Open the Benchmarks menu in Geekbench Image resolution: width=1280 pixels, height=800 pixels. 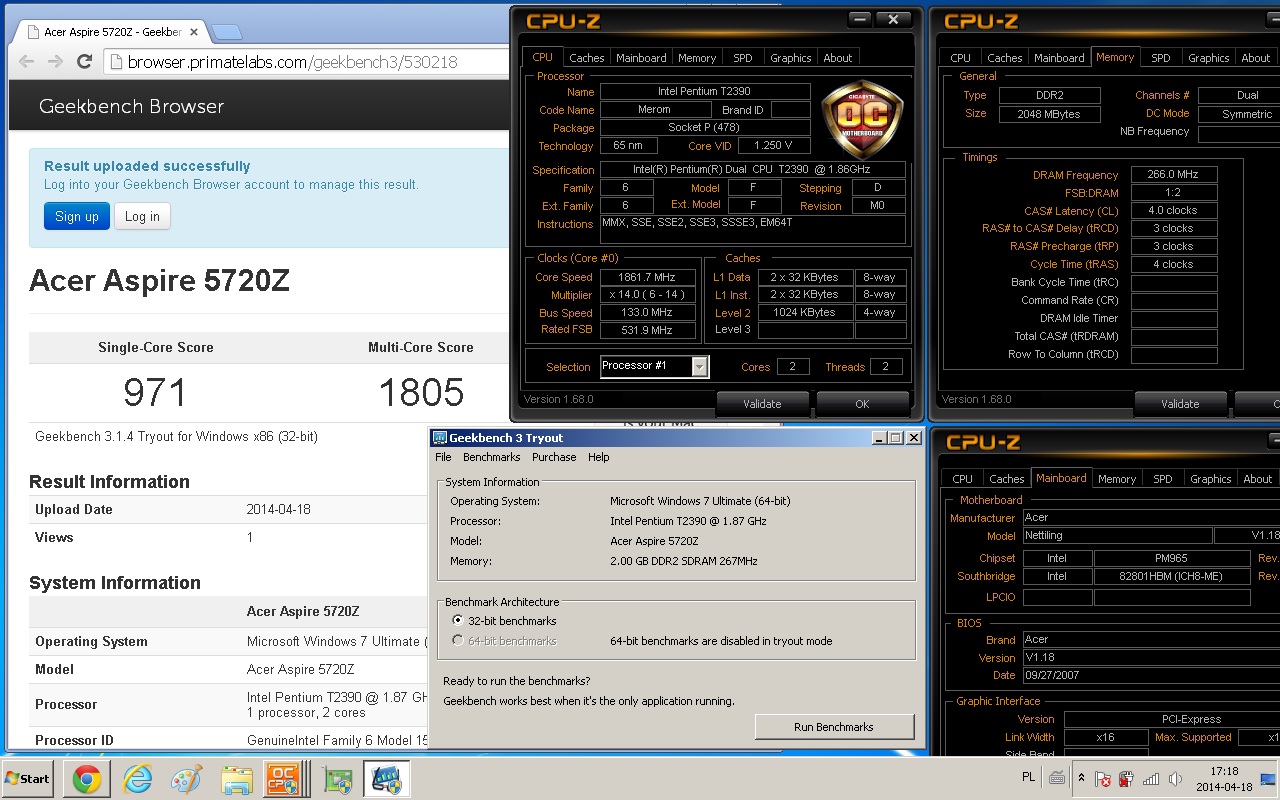pyautogui.click(x=491, y=457)
